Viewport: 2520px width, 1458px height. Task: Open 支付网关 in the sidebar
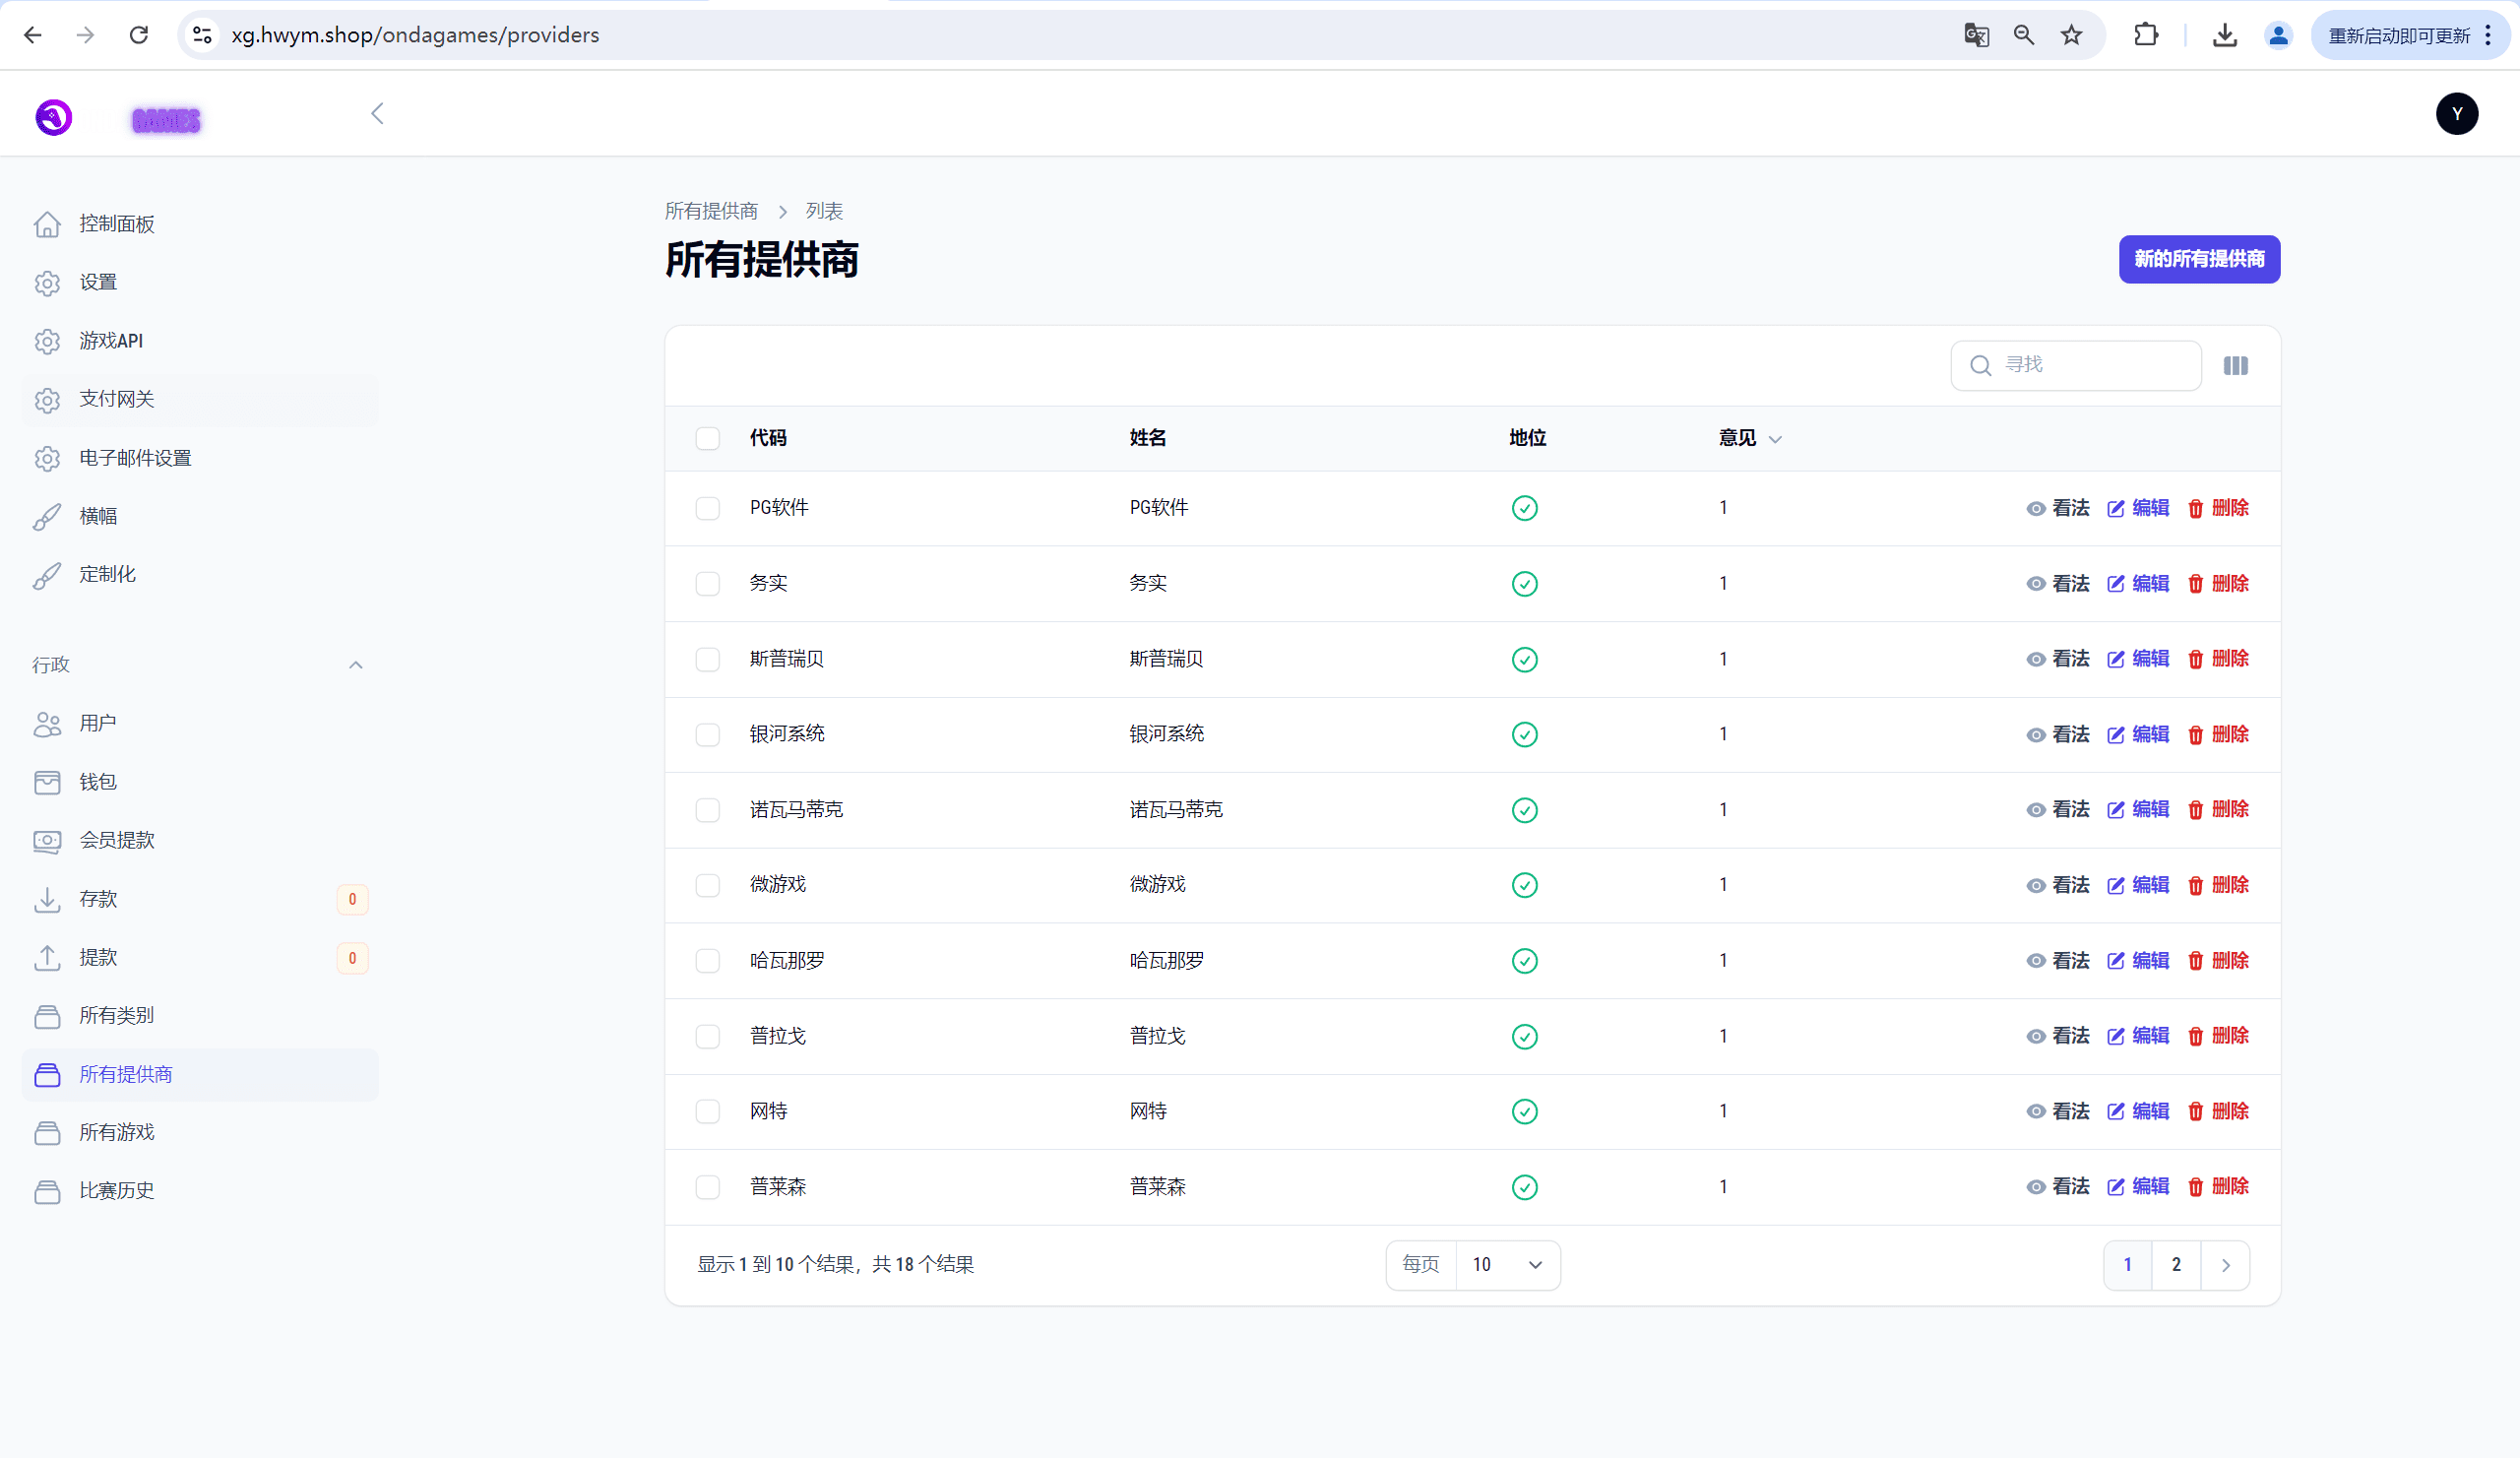117,399
